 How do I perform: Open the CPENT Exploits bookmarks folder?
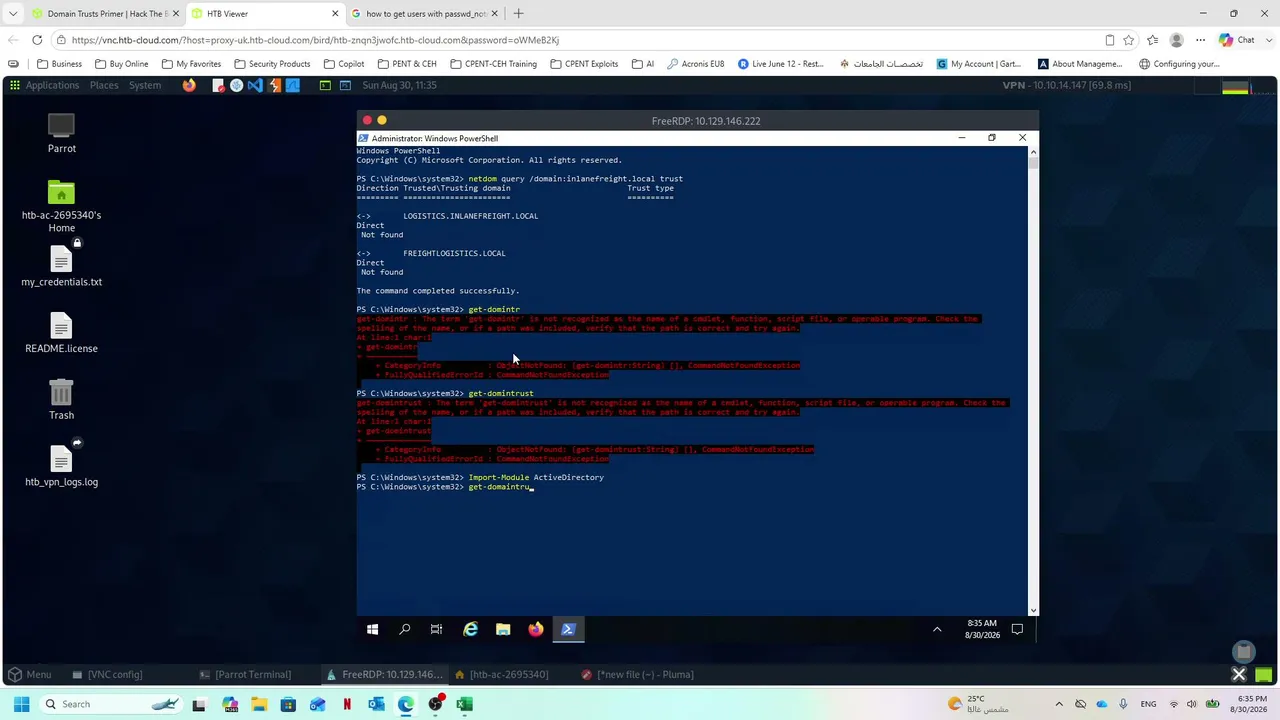pos(584,64)
